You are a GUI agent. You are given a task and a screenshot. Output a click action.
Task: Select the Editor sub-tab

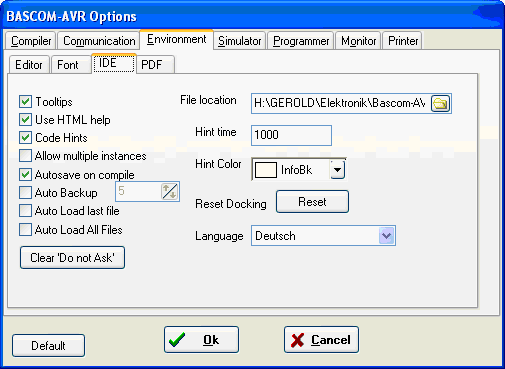pos(29,65)
